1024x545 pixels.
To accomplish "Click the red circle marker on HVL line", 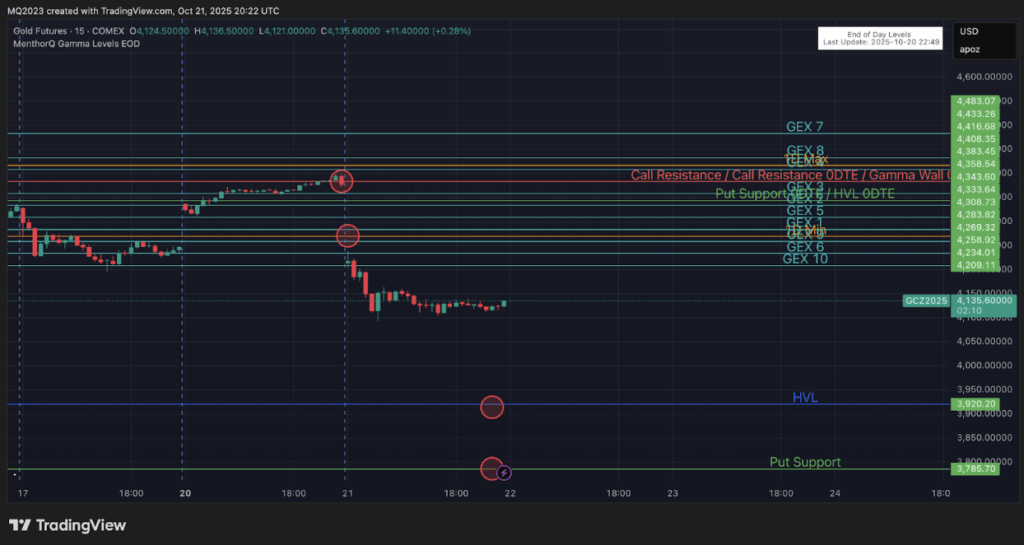I will pos(491,407).
